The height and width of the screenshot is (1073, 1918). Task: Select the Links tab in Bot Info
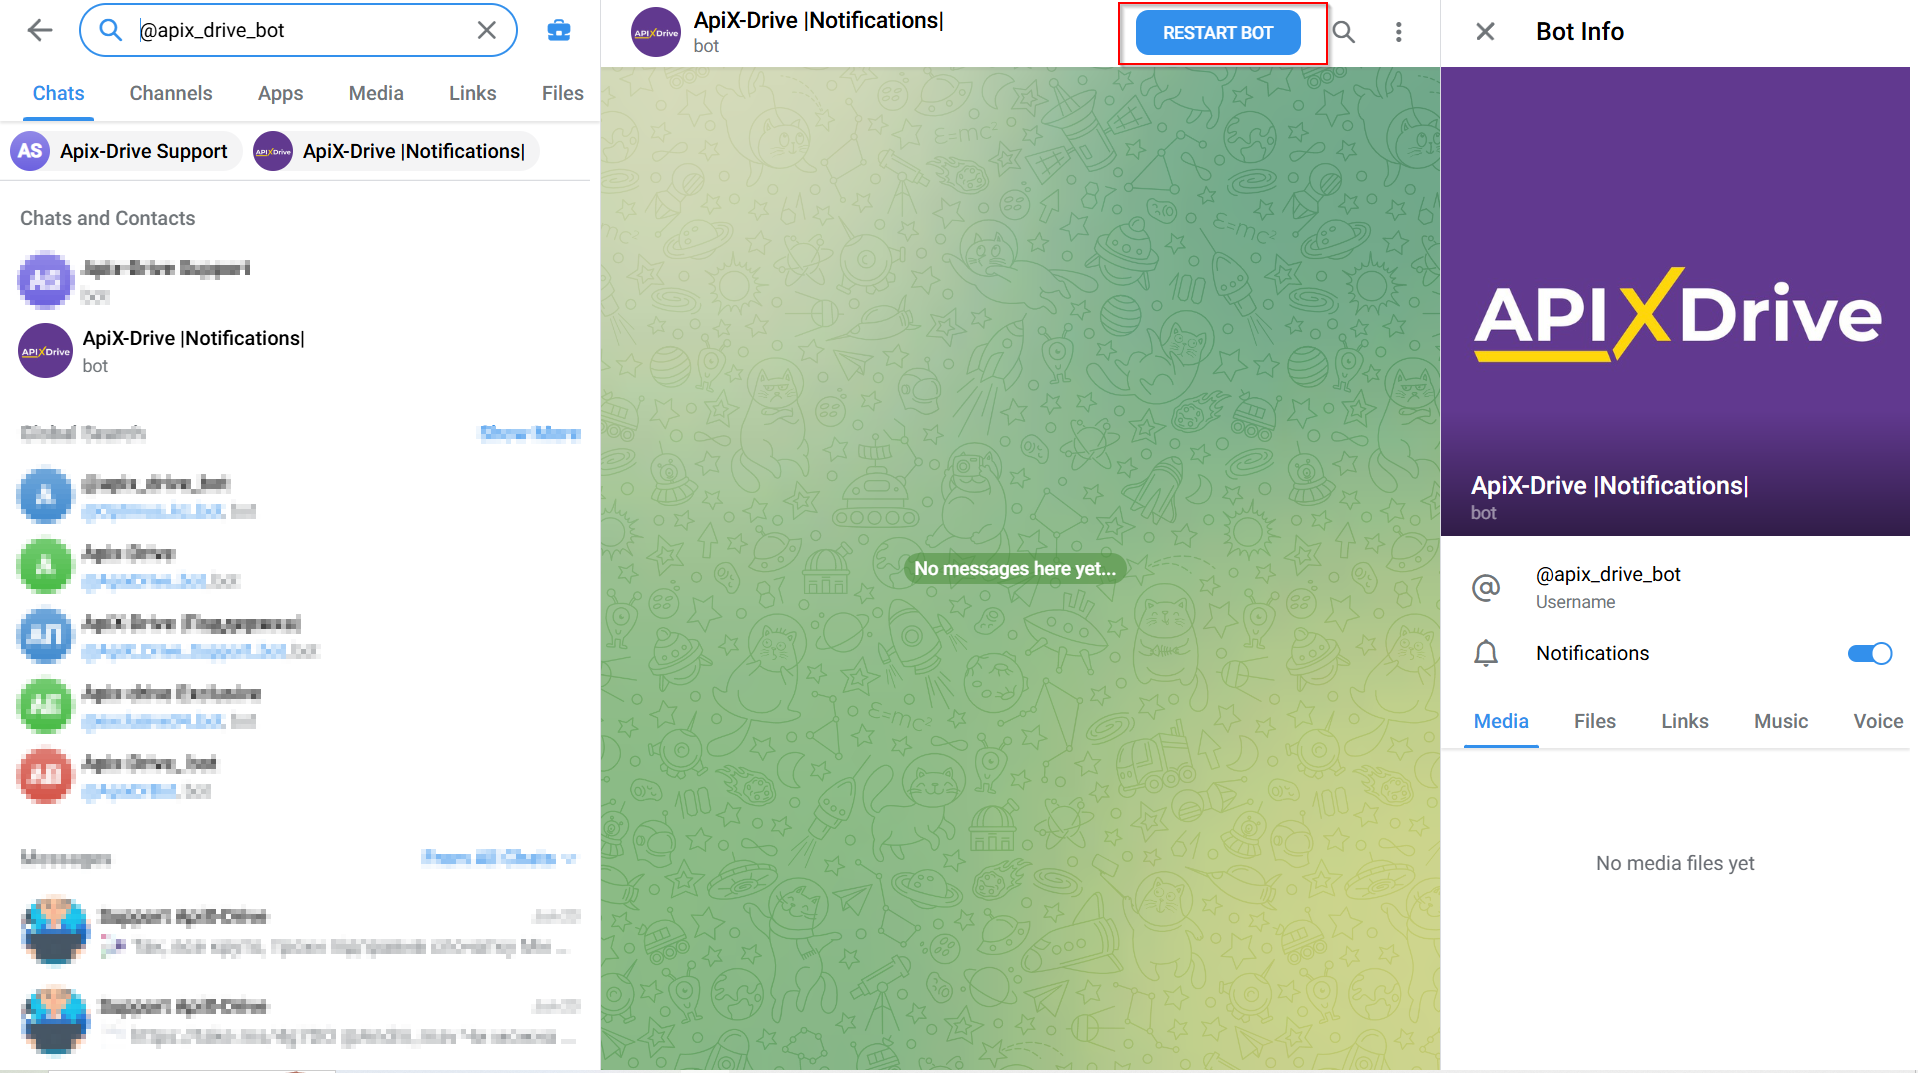click(x=1685, y=721)
